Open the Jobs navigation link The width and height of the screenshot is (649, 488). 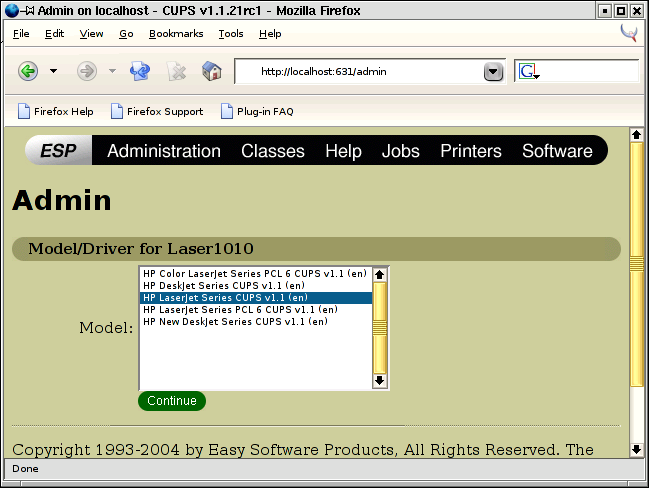(x=401, y=151)
